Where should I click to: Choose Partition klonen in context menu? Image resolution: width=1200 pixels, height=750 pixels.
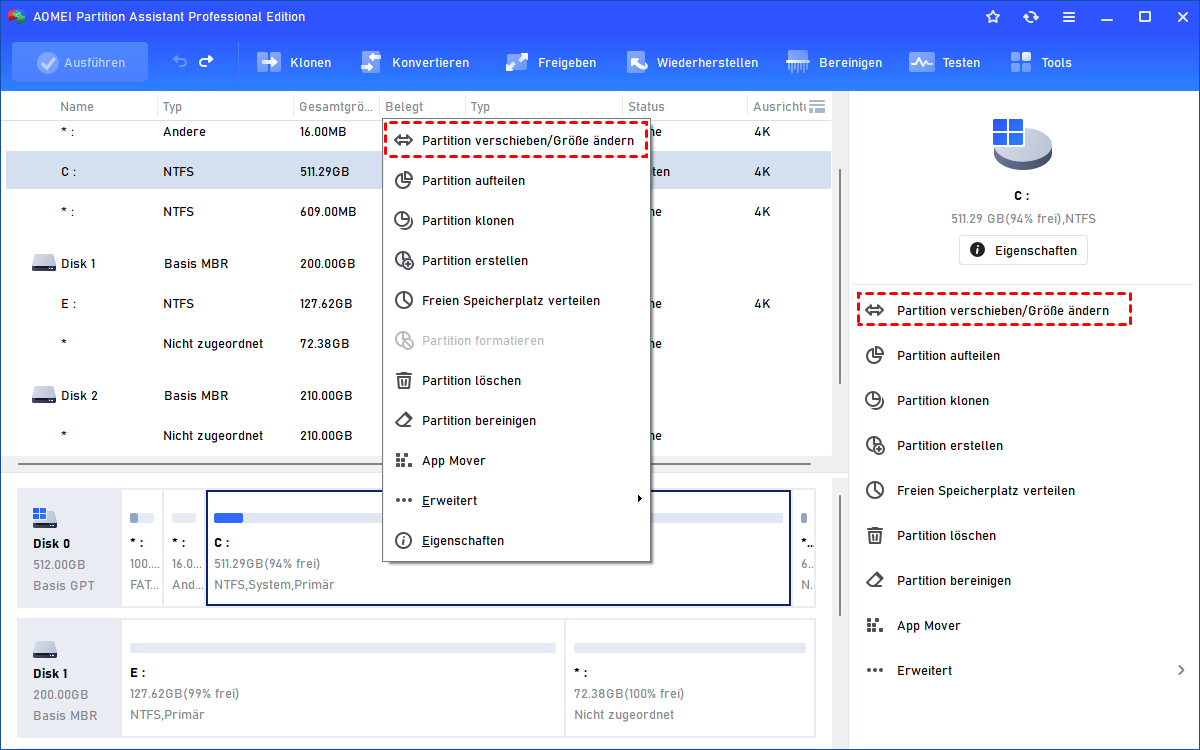[516, 221]
